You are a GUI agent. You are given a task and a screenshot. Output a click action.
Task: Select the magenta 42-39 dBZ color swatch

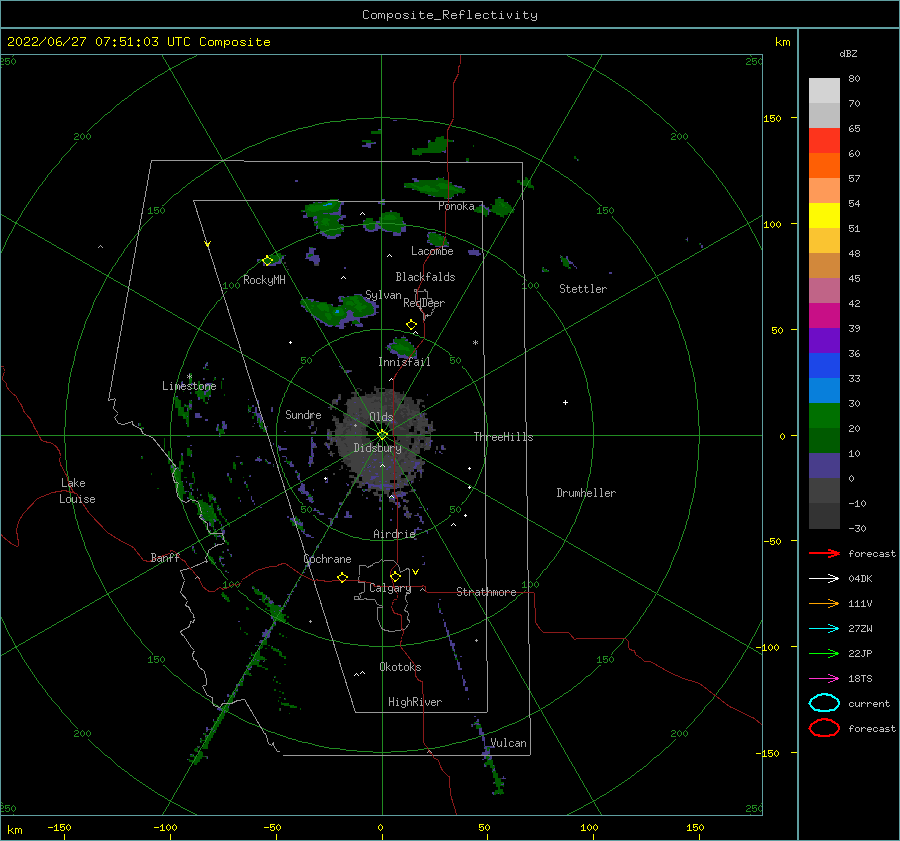(x=824, y=316)
